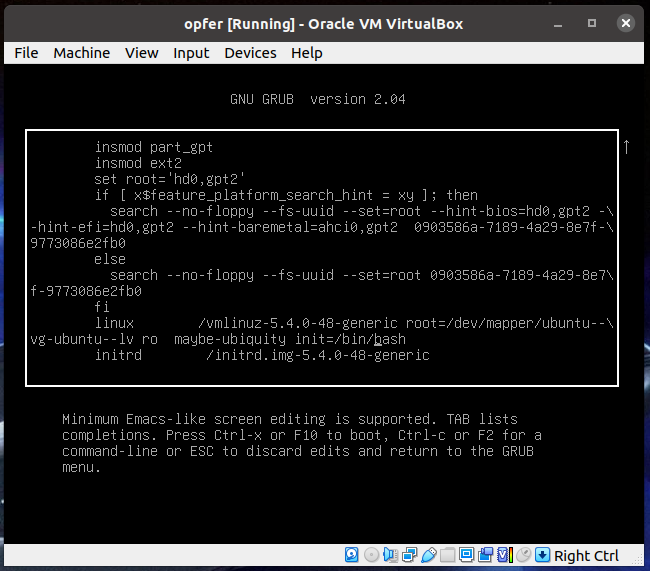Click 'f-9773086e2fb0' UUID continuation line
This screenshot has height=571, width=650.
coord(86,292)
